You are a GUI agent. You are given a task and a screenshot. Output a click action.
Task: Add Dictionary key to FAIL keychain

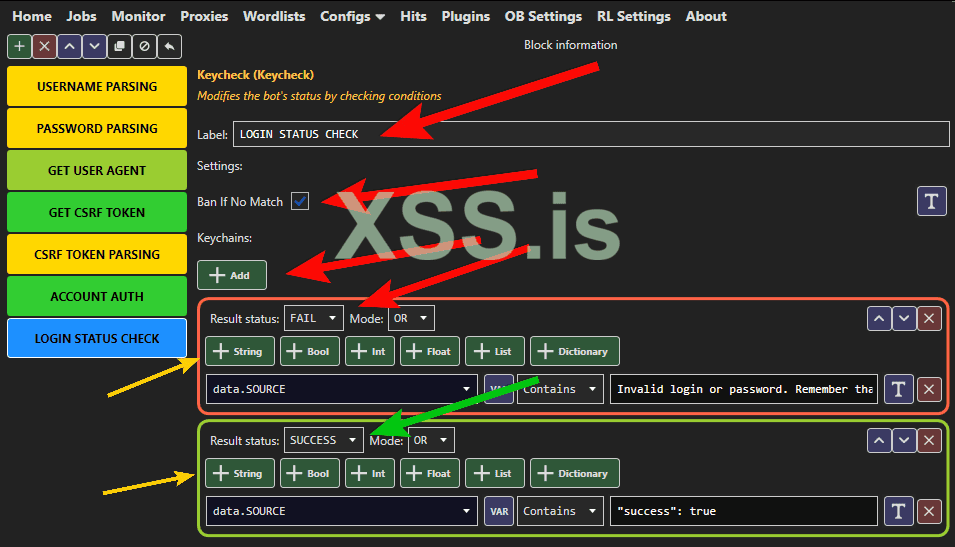click(575, 351)
